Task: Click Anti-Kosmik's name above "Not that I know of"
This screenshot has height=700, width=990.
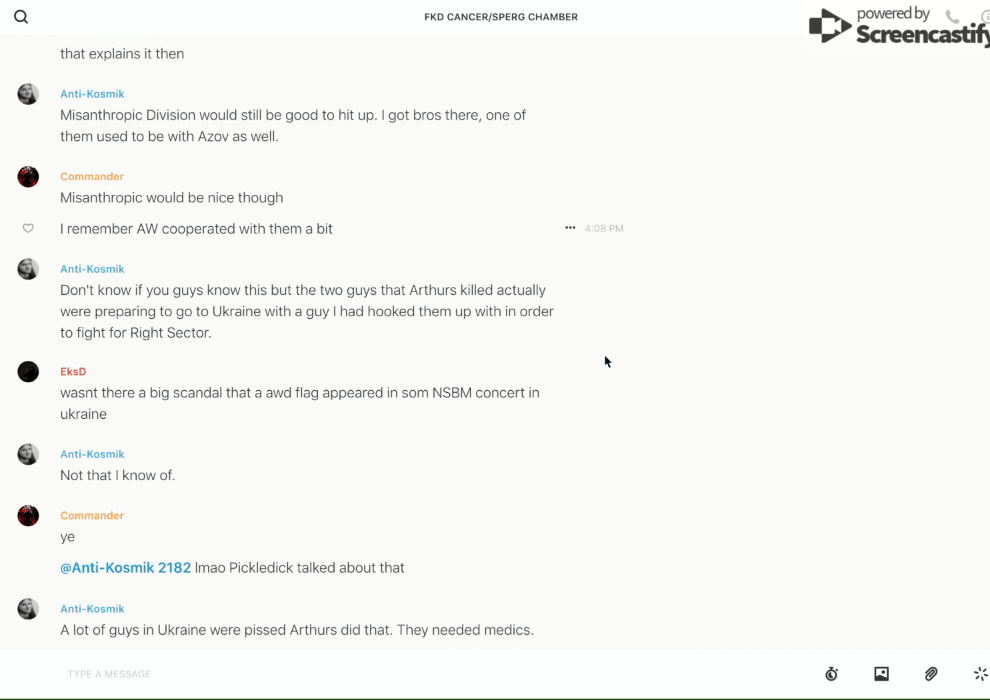Action: [x=92, y=454]
